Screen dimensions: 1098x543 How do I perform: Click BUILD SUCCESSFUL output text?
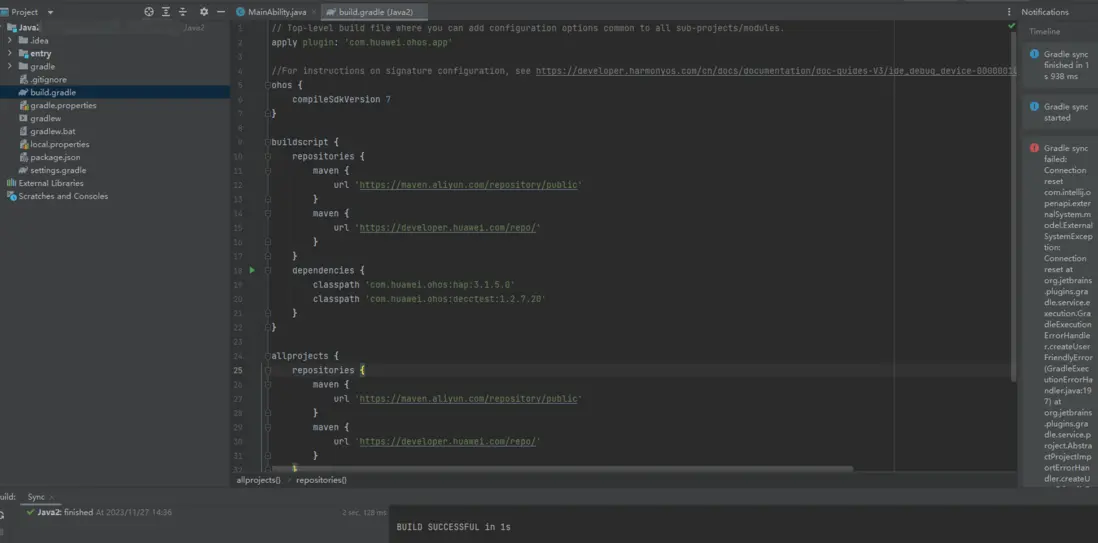pos(453,526)
